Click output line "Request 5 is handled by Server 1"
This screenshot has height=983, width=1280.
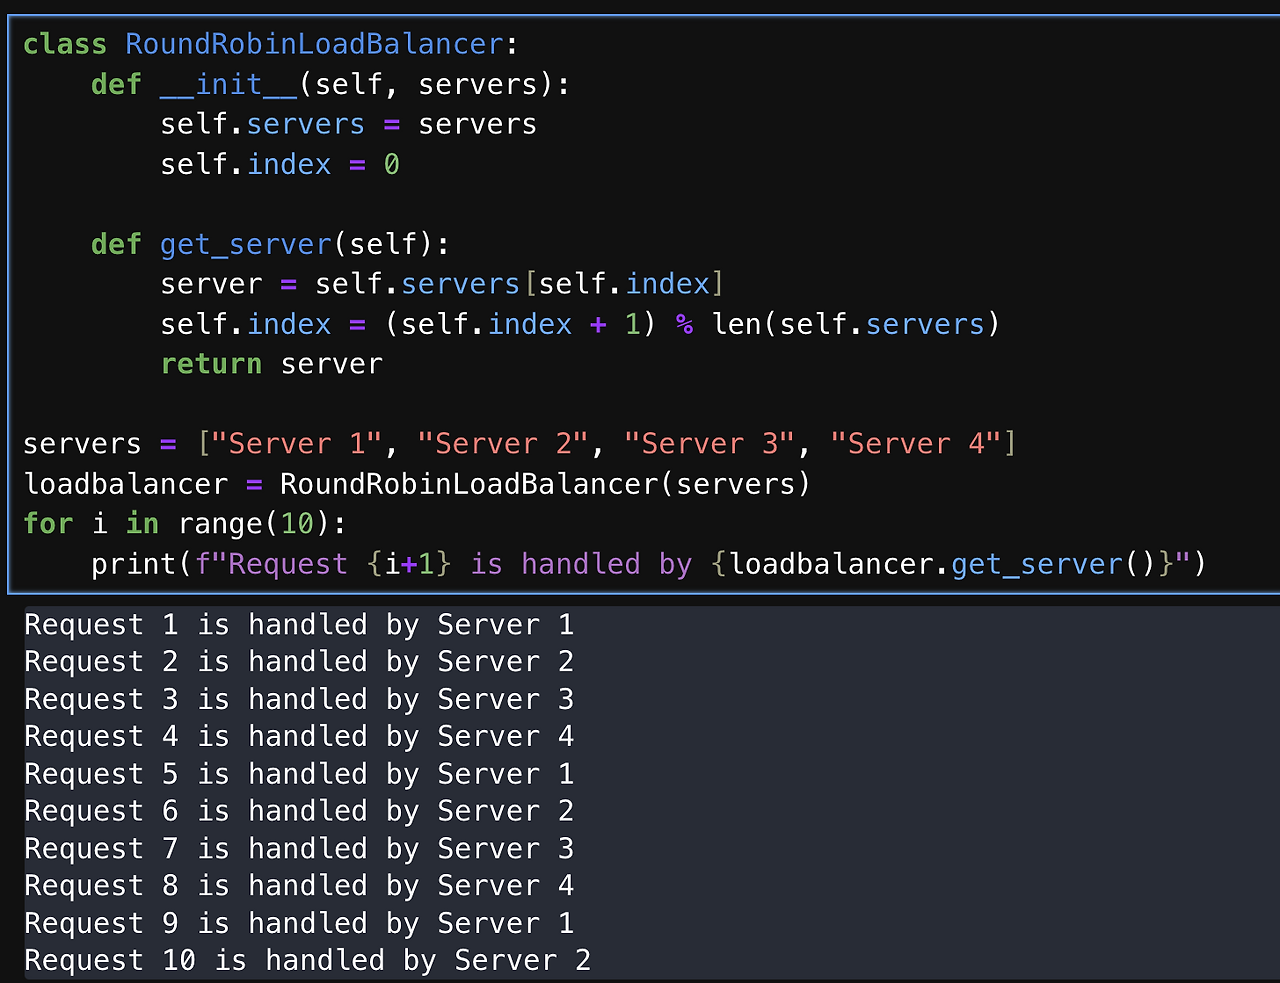pyautogui.click(x=299, y=774)
